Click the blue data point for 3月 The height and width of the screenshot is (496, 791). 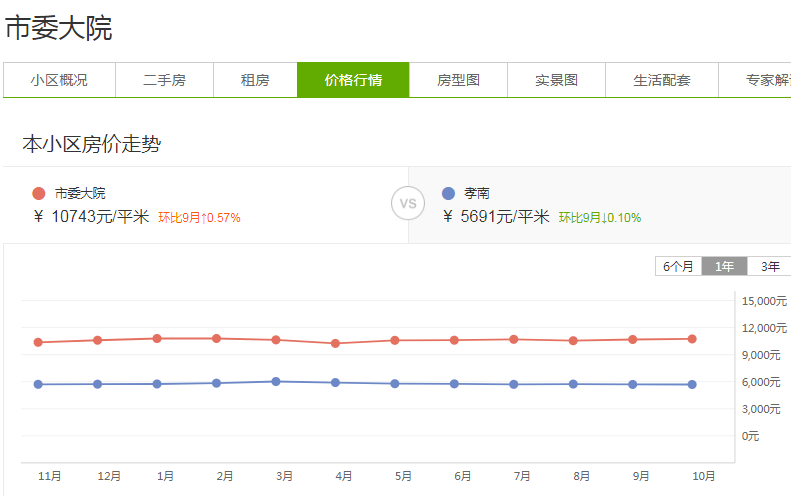tap(276, 381)
